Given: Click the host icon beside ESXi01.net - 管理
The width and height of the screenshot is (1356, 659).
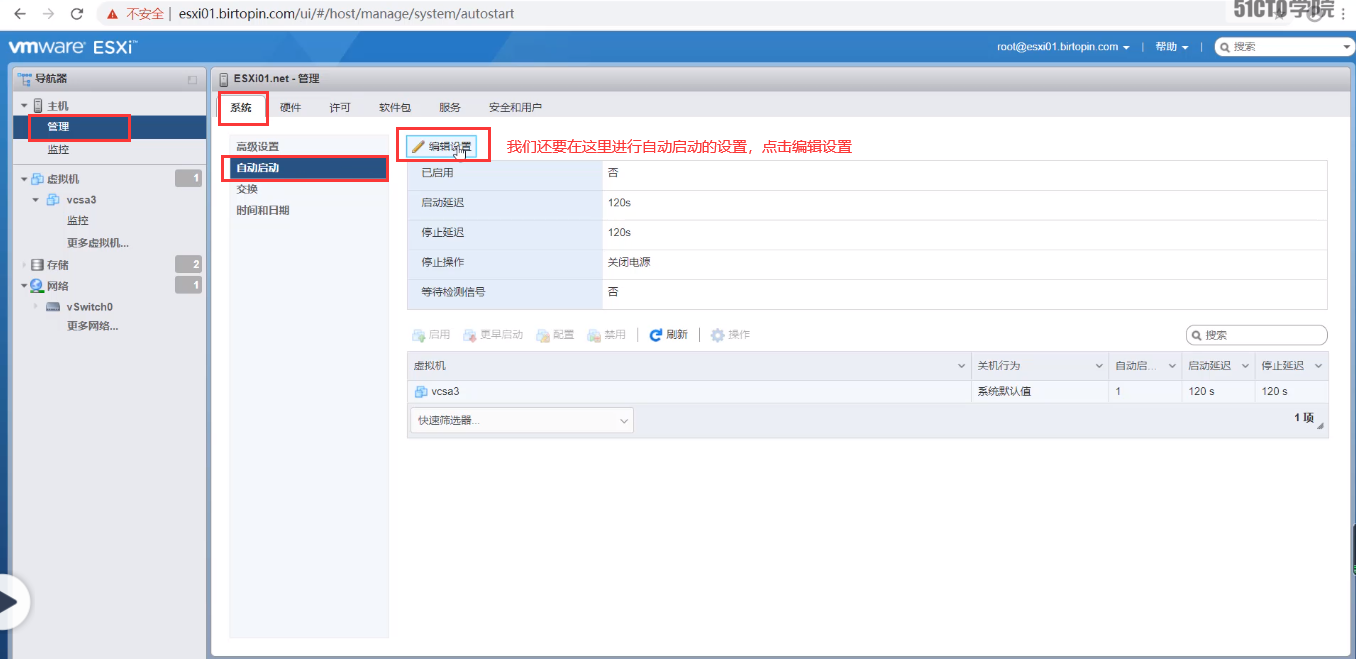Looking at the screenshot, I should 224,78.
